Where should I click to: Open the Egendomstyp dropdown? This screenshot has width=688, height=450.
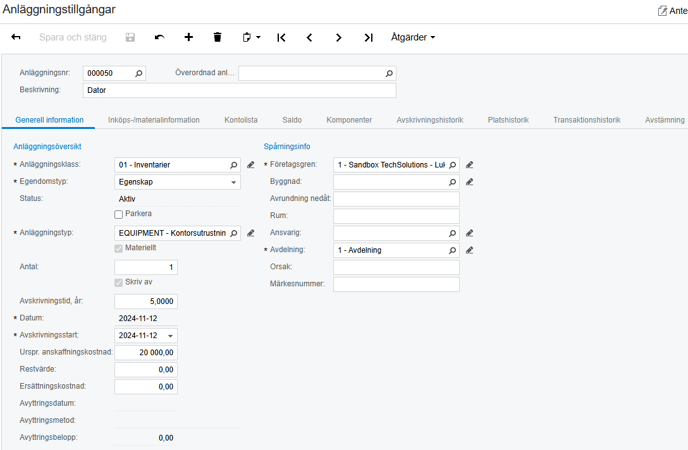click(x=234, y=182)
